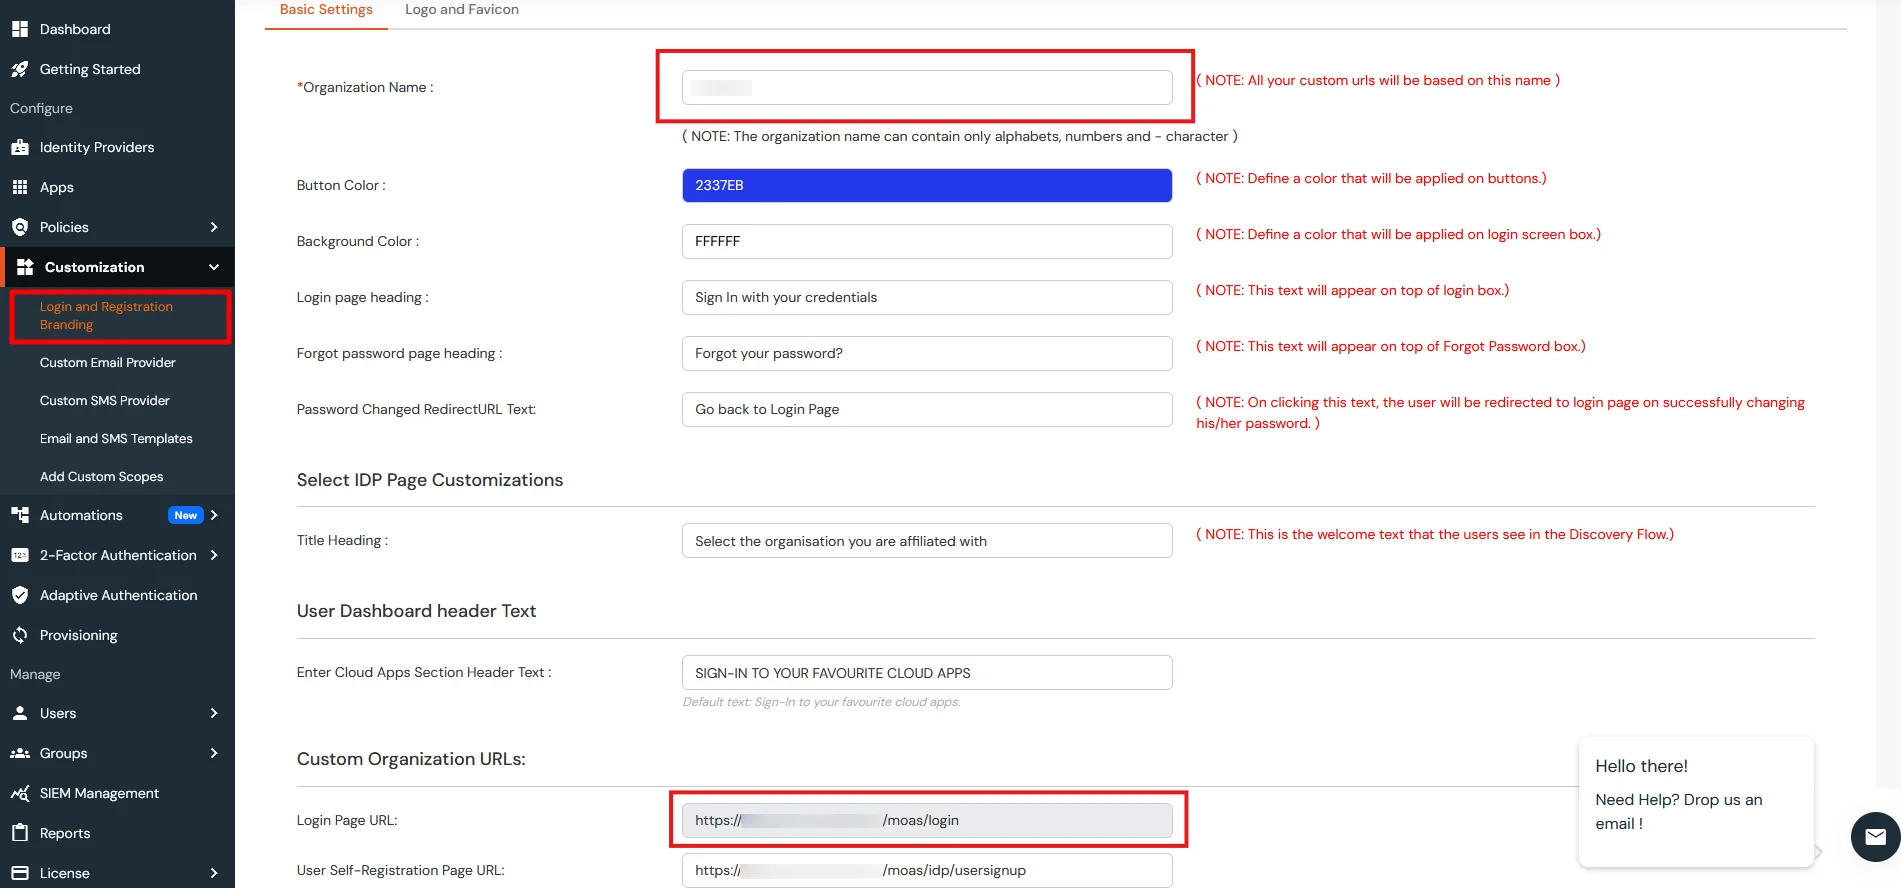Click the 'Custom Organization URLs:' heading
Viewport: 1901px width, 888px height.
[x=411, y=759]
